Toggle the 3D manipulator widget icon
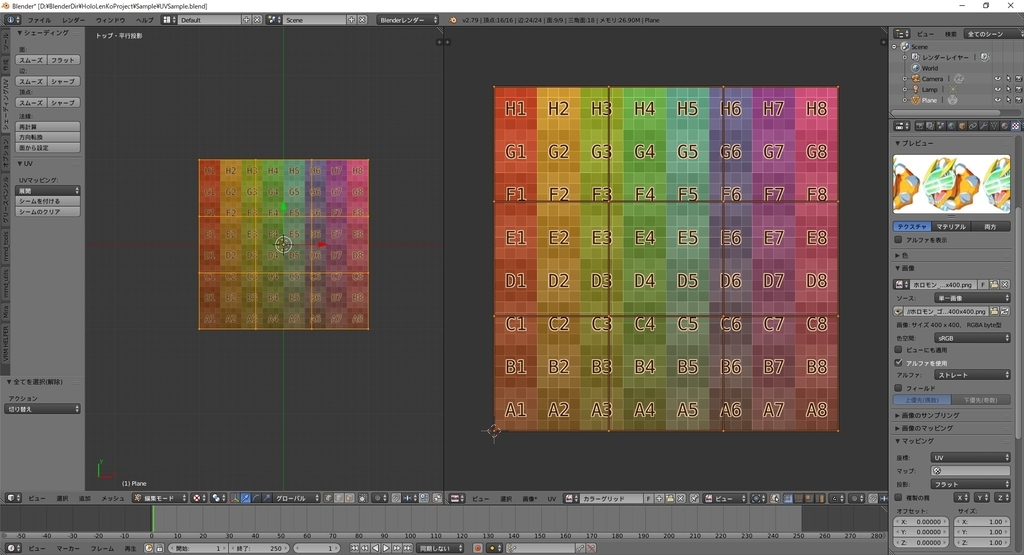The width and height of the screenshot is (1024, 555). point(234,498)
